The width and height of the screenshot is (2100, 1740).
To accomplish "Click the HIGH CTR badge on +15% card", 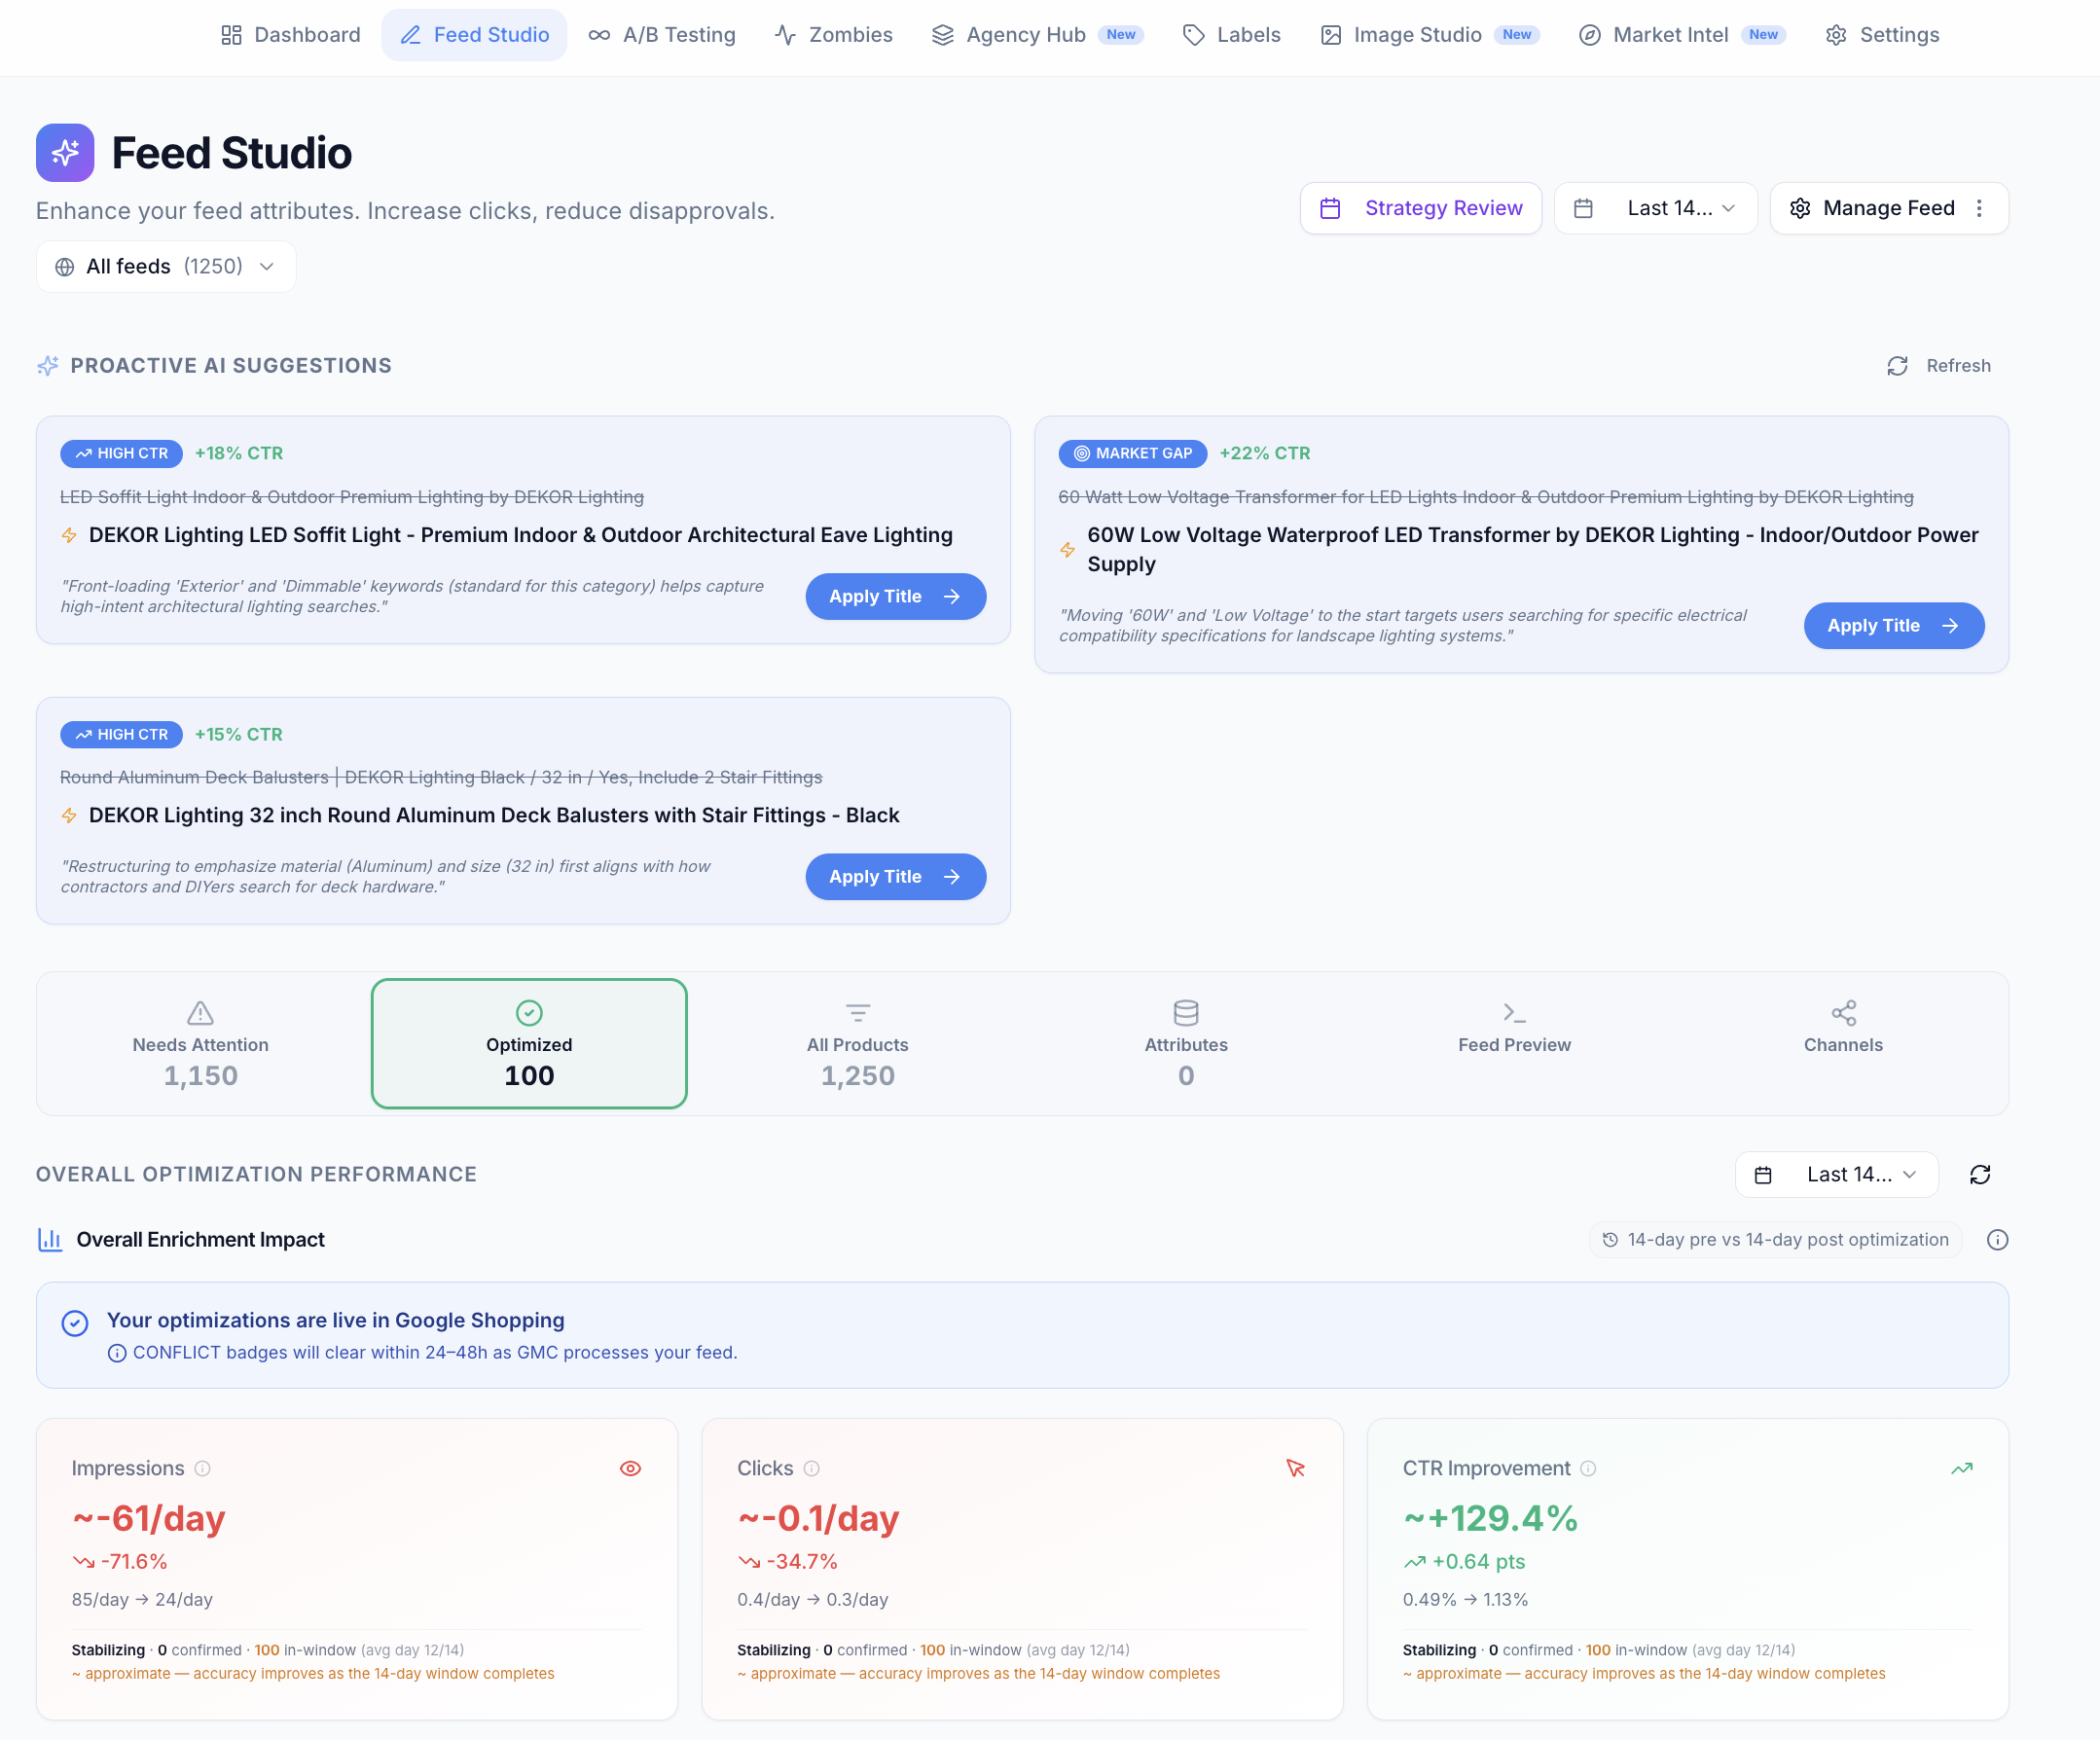I will tap(121, 735).
